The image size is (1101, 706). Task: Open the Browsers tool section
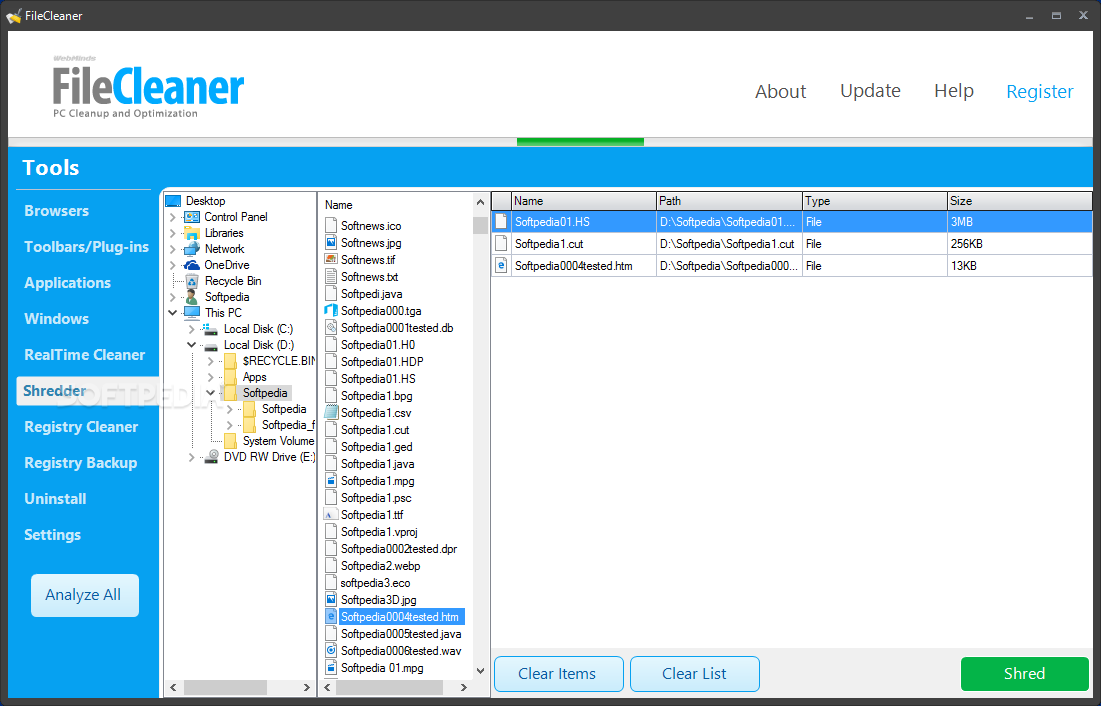coord(56,211)
